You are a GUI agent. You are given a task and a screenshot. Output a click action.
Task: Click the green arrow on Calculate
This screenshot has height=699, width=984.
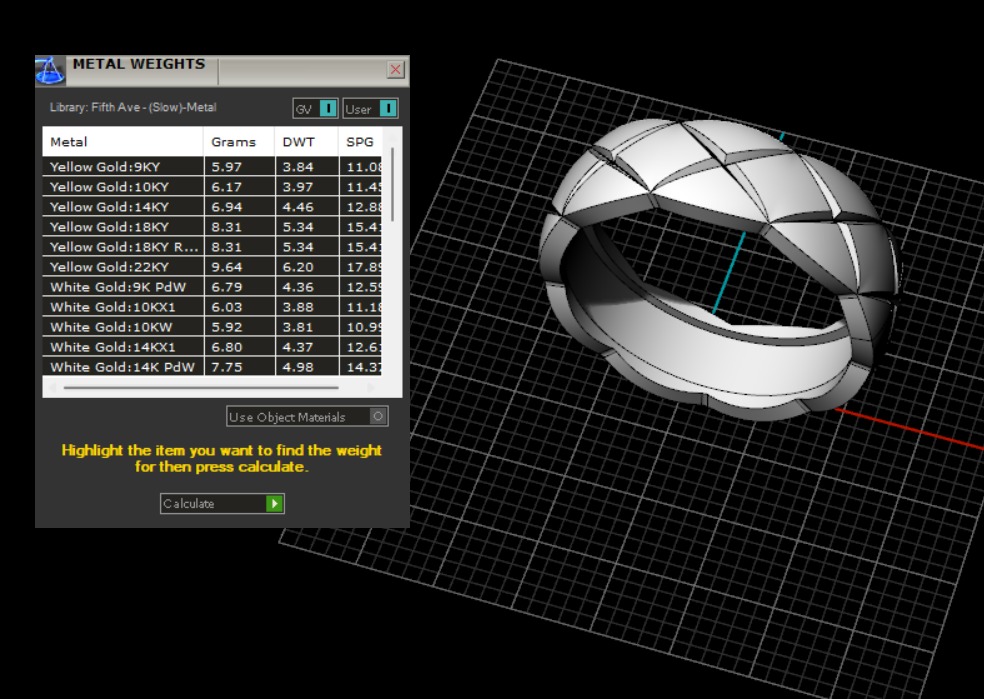pos(275,503)
